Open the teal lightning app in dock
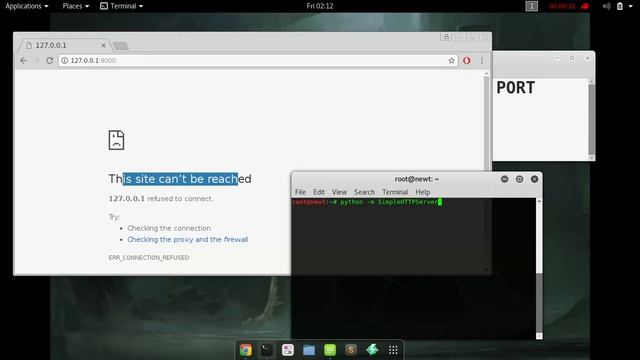This screenshot has height=360, width=640. pyautogui.click(x=372, y=350)
